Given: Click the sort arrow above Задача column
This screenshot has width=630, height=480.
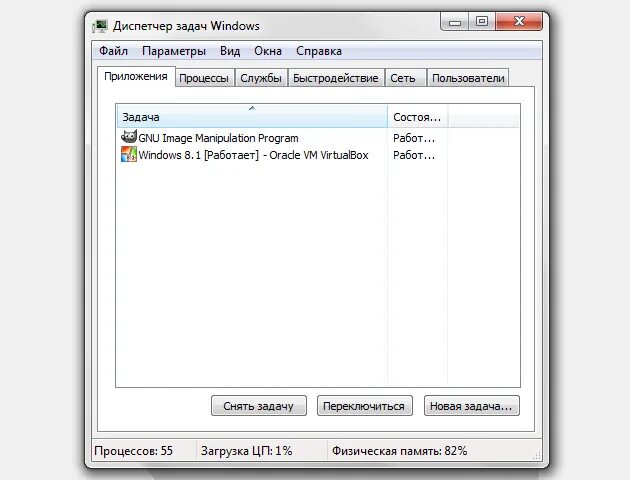Looking at the screenshot, I should 252,108.
